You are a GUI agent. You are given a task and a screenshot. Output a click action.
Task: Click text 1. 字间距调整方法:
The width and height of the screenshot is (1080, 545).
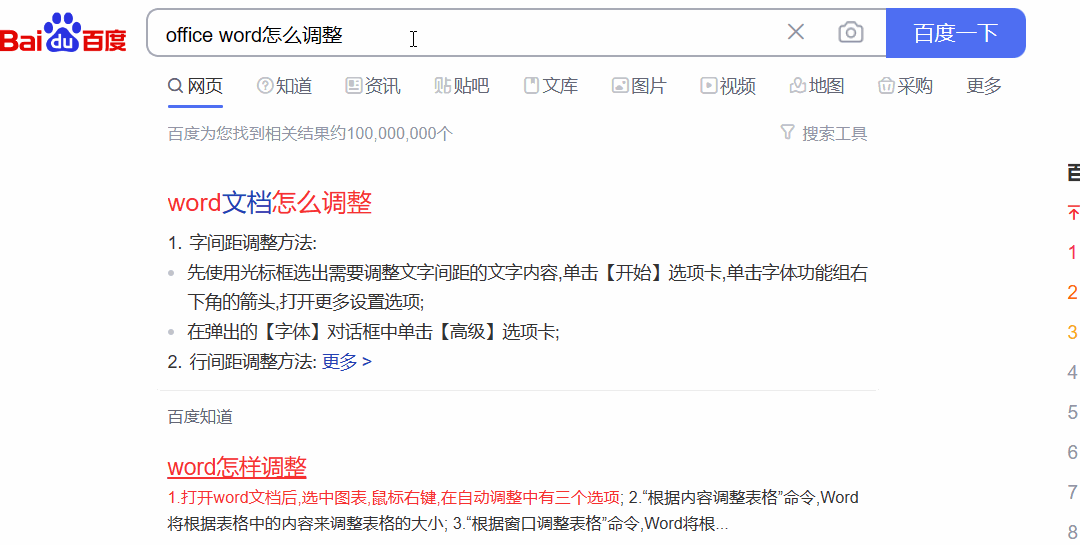pyautogui.click(x=242, y=243)
